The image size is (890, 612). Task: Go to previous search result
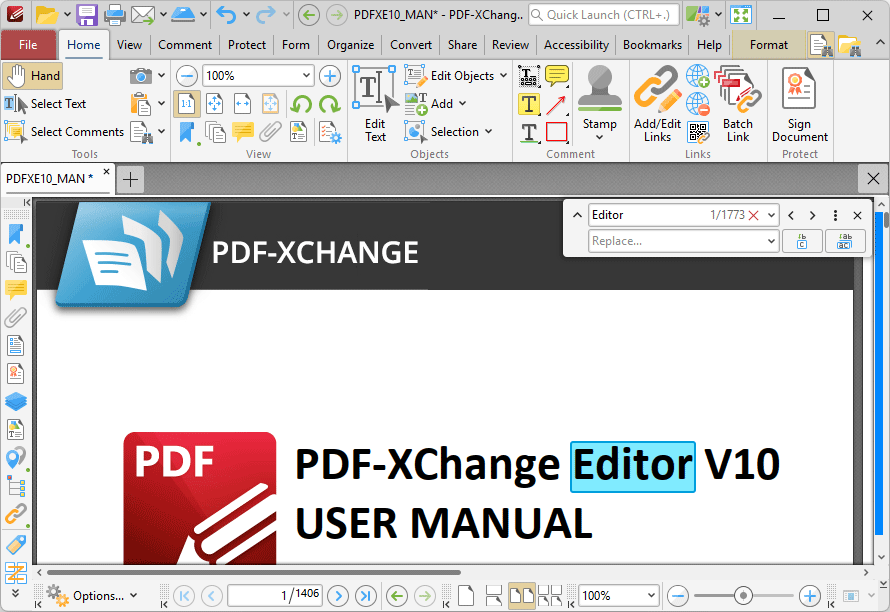[x=791, y=215]
